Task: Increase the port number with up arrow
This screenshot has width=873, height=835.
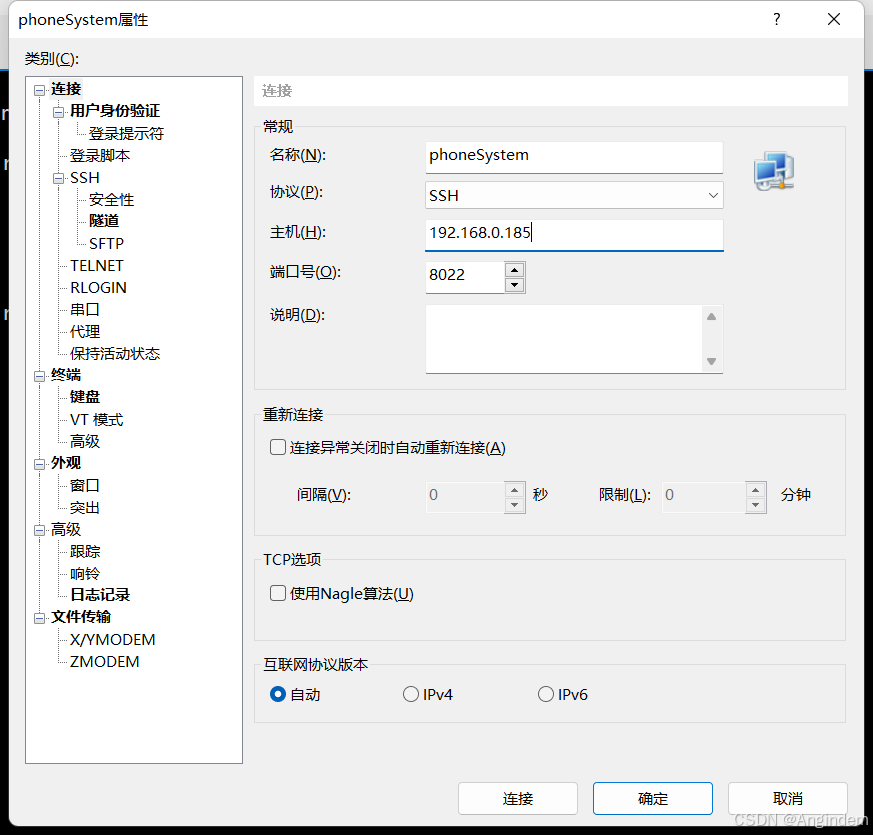Action: click(x=514, y=270)
